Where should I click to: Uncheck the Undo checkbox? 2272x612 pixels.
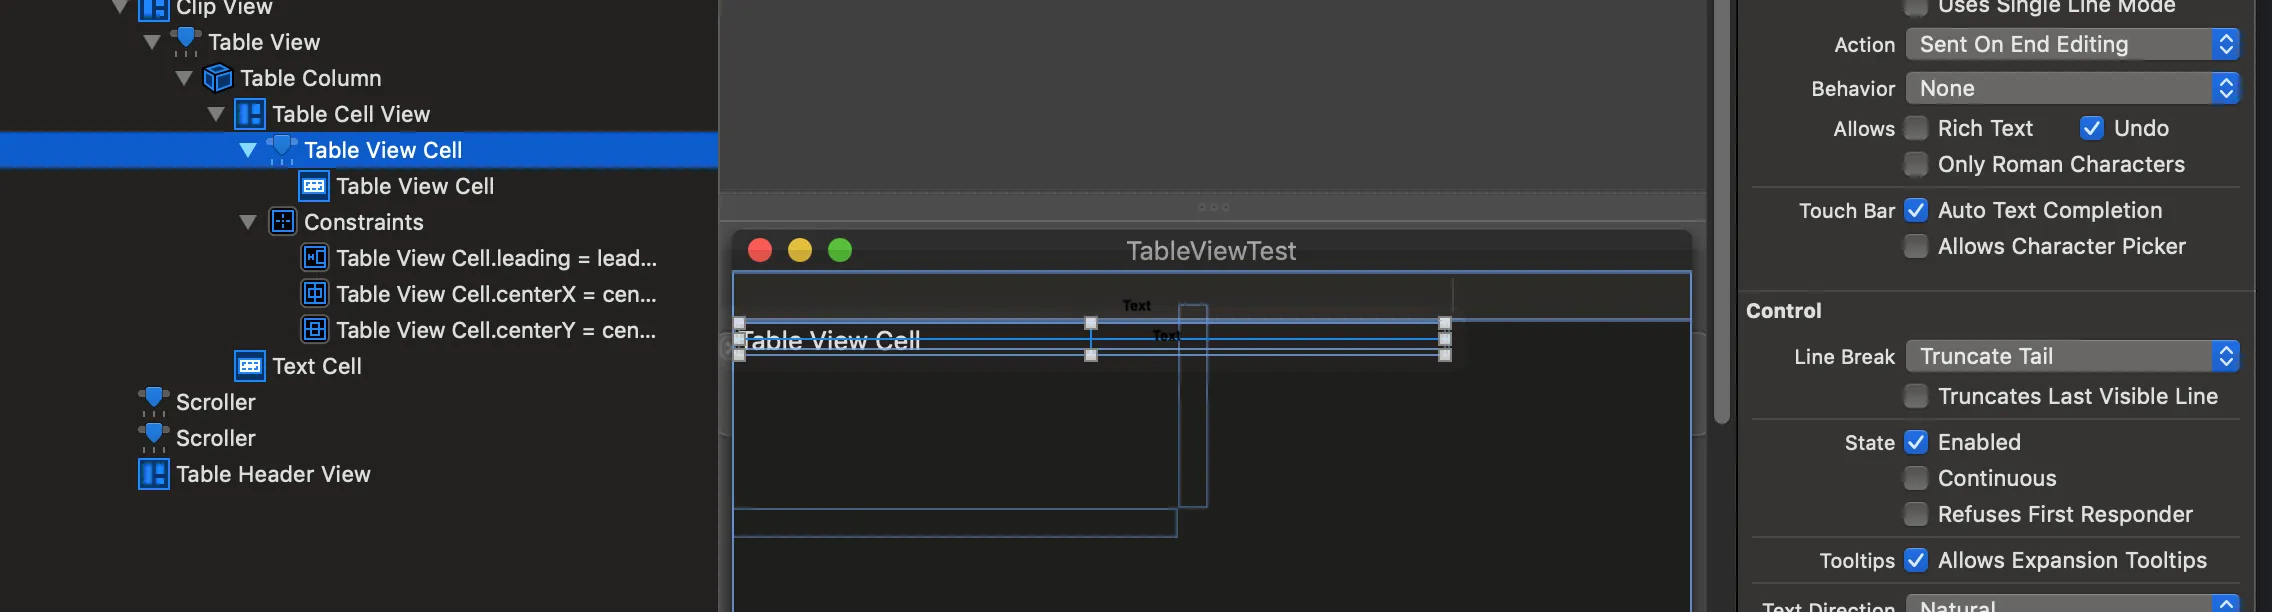click(x=2092, y=128)
